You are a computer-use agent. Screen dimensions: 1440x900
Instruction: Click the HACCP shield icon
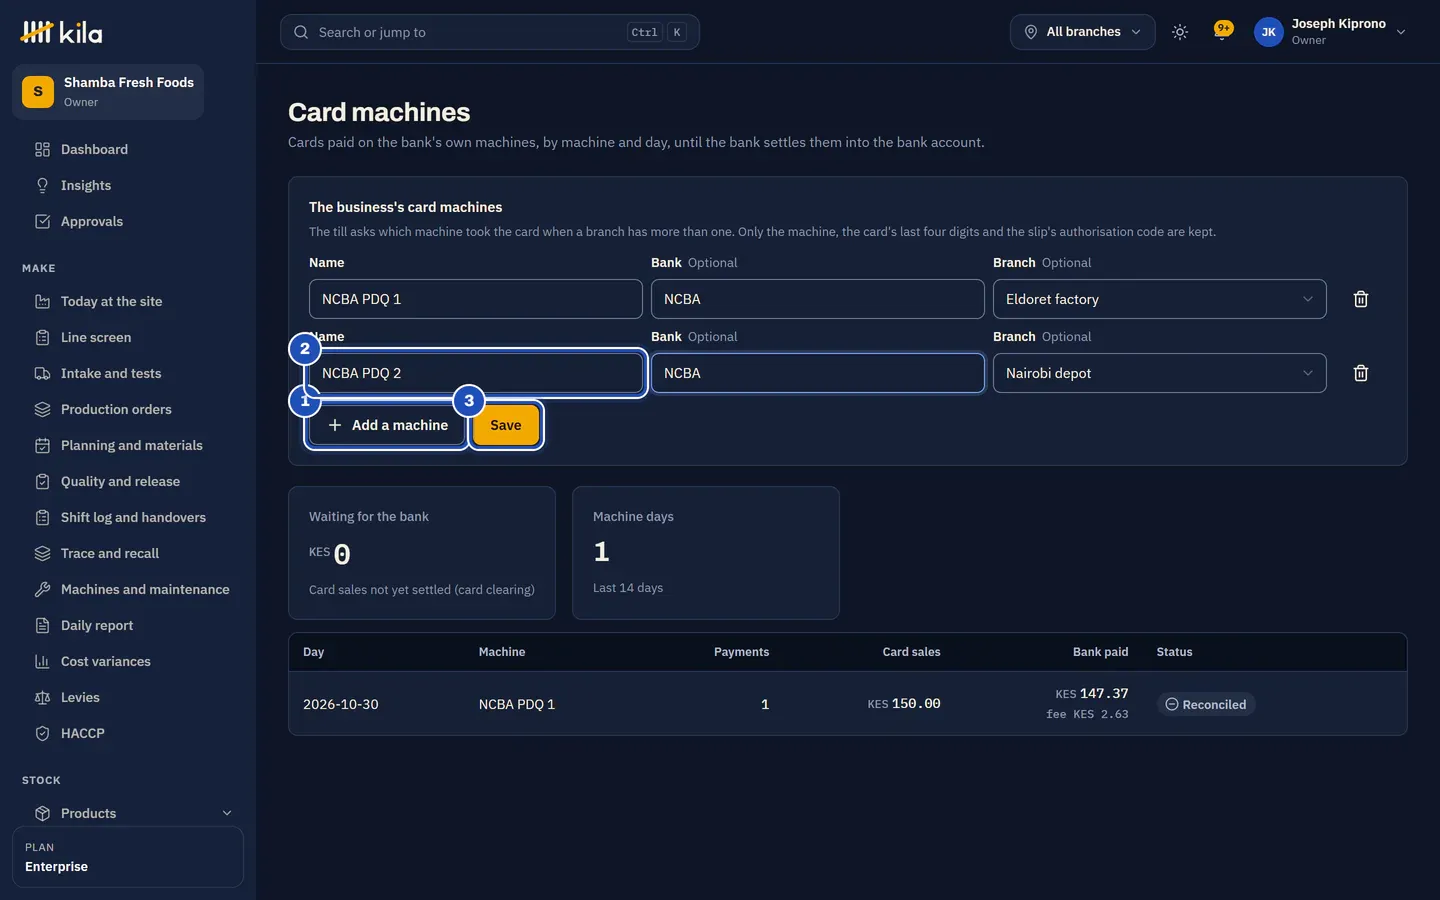tap(42, 733)
